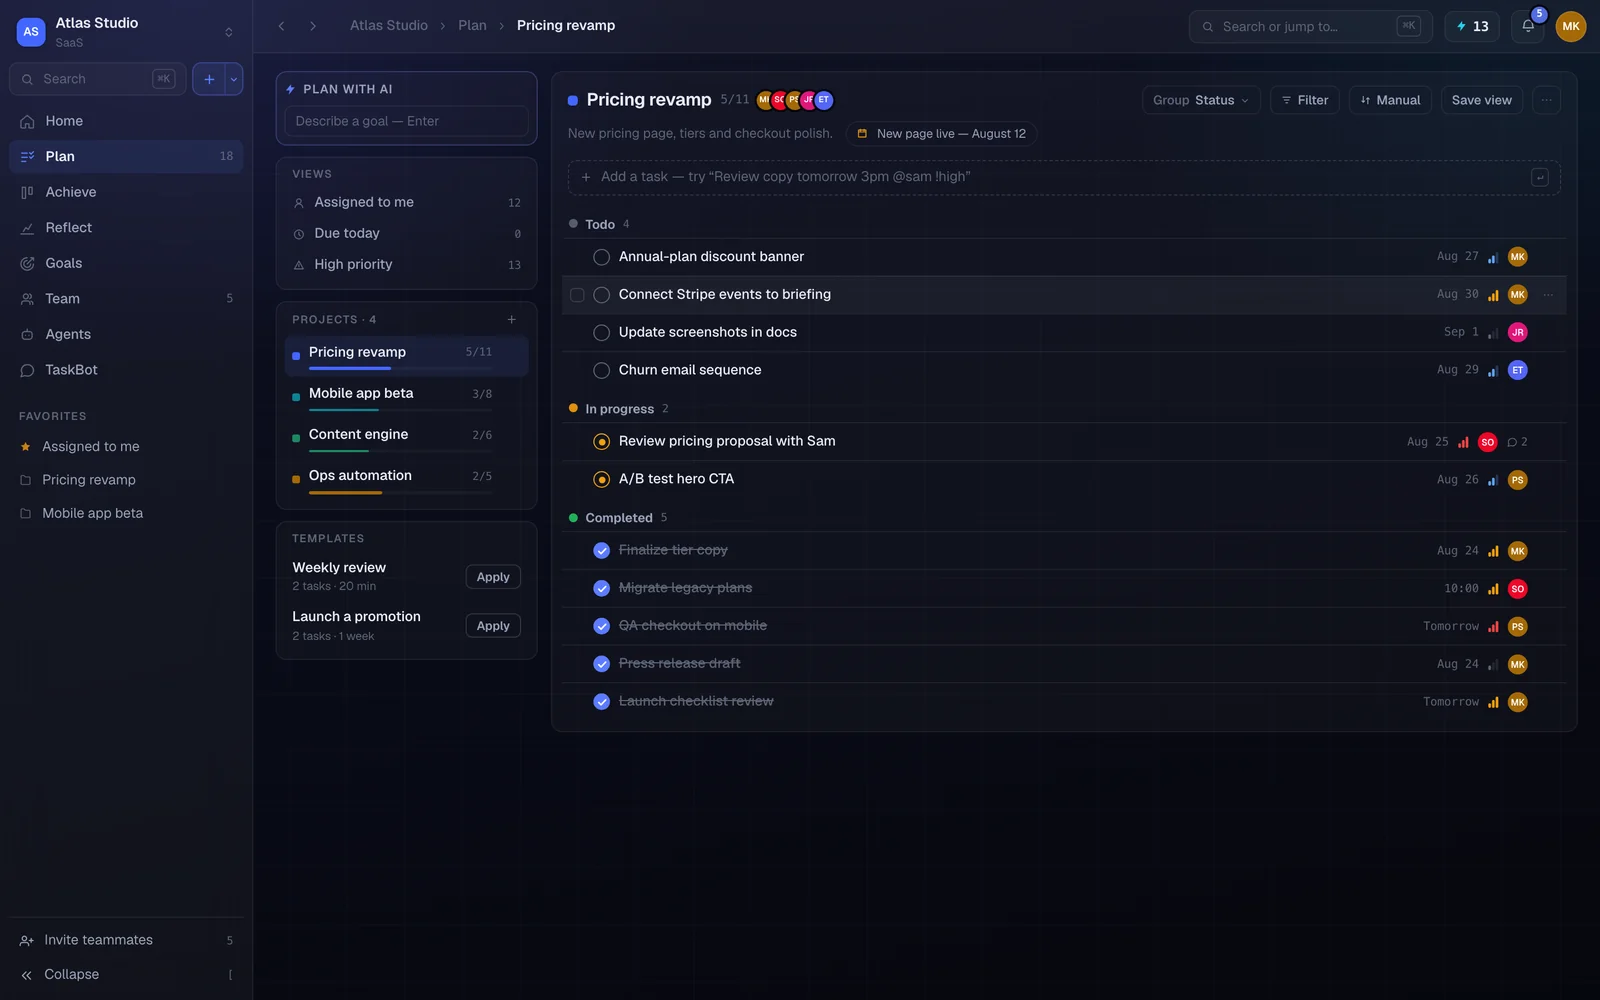Tick the selection box on Connect Stripe row
The width and height of the screenshot is (1600, 1000).
577,295
